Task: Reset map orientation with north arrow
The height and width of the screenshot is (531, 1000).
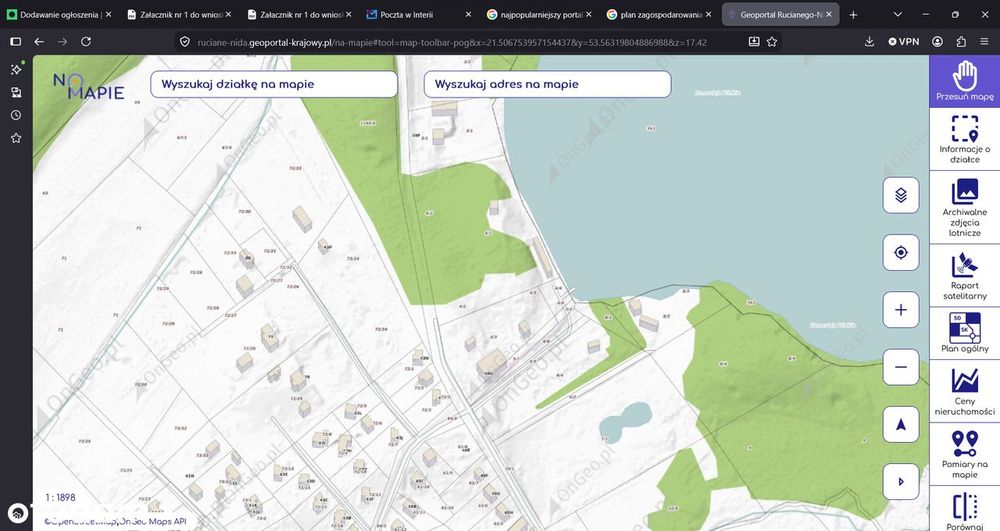Action: 901,425
